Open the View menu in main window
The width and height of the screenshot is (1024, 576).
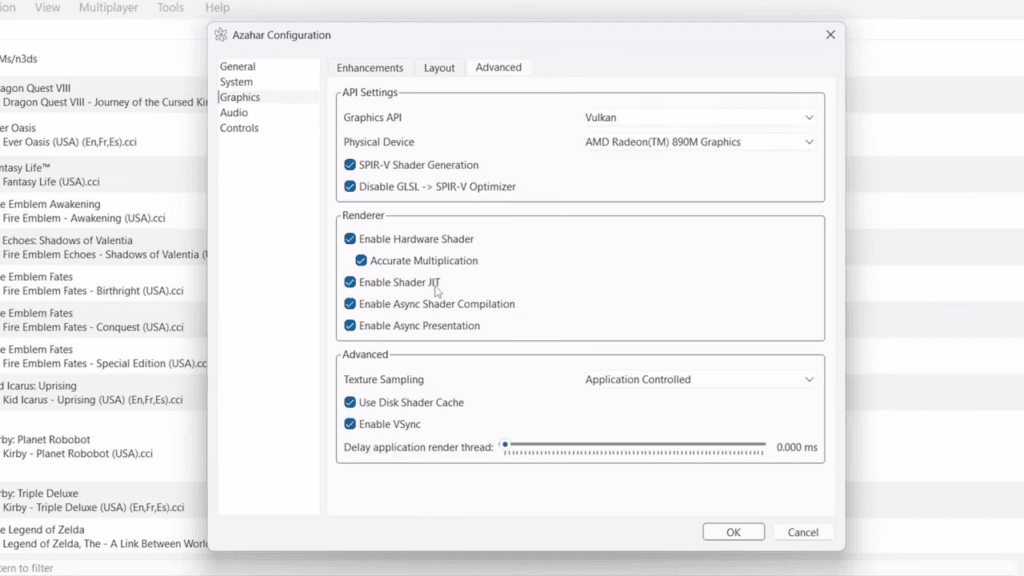tap(47, 8)
